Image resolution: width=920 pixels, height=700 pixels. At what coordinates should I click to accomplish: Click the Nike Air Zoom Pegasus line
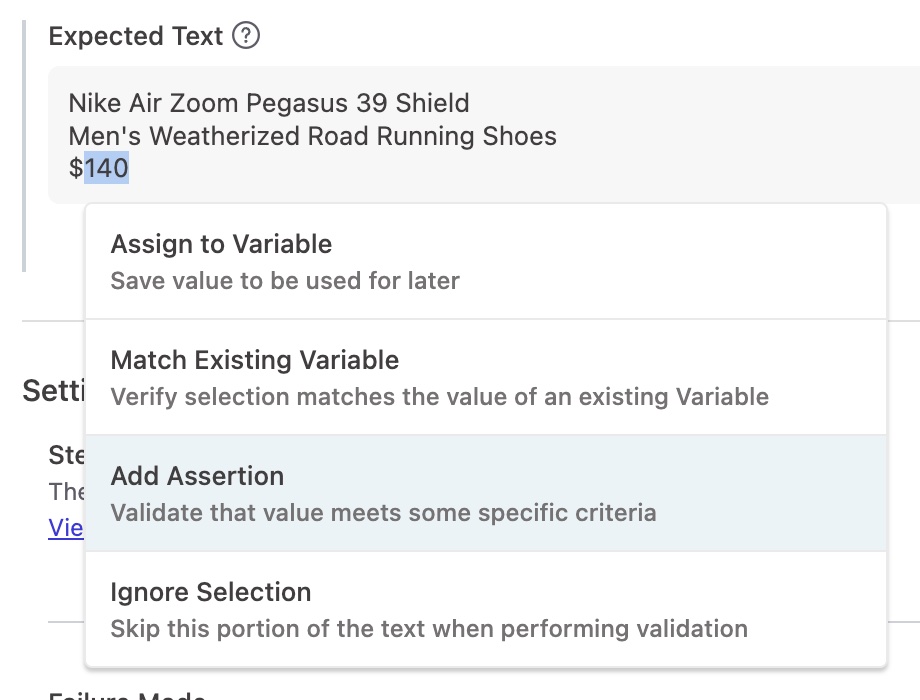pos(268,103)
